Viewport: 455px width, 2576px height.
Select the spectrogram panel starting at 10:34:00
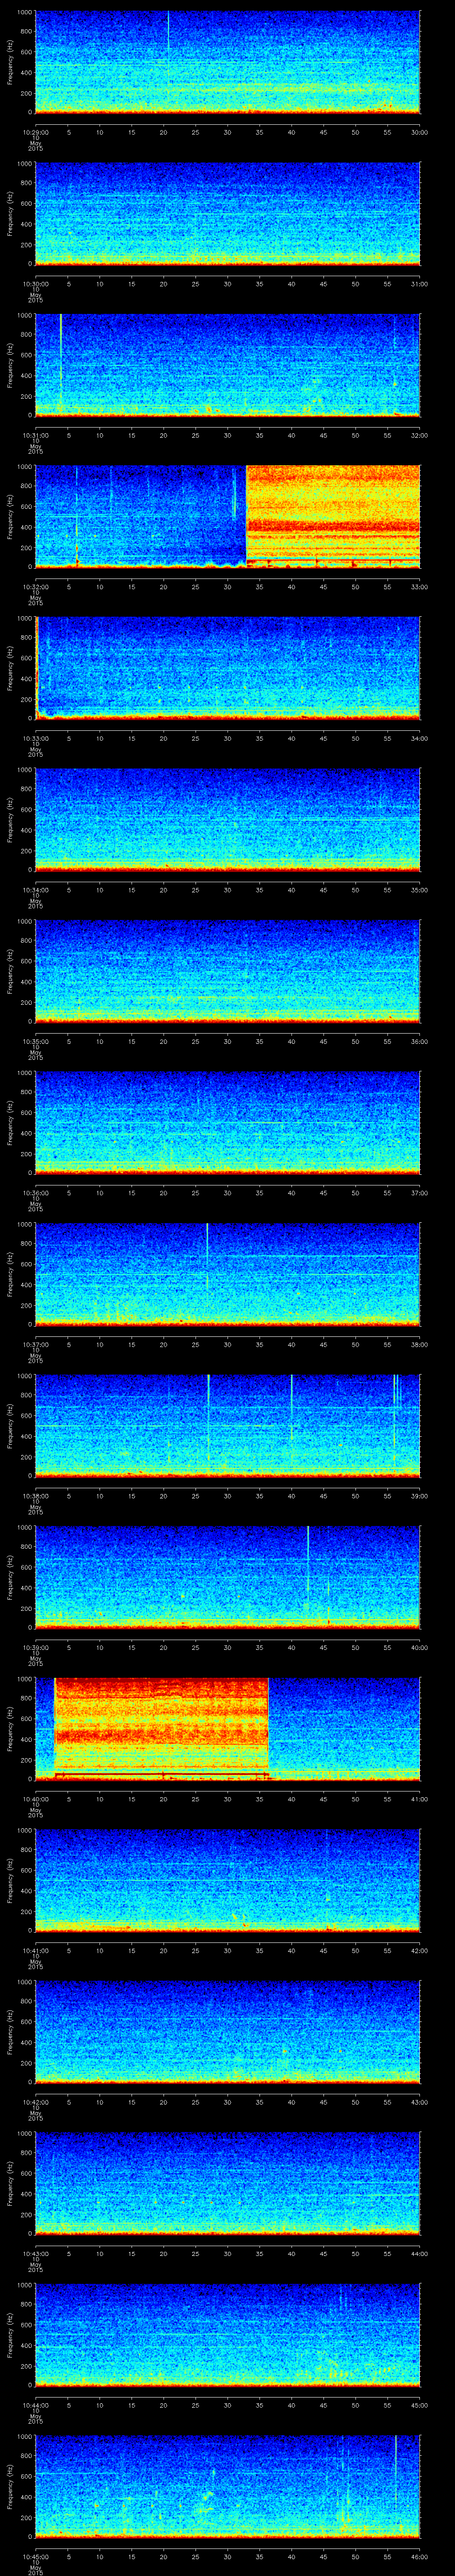(x=227, y=820)
